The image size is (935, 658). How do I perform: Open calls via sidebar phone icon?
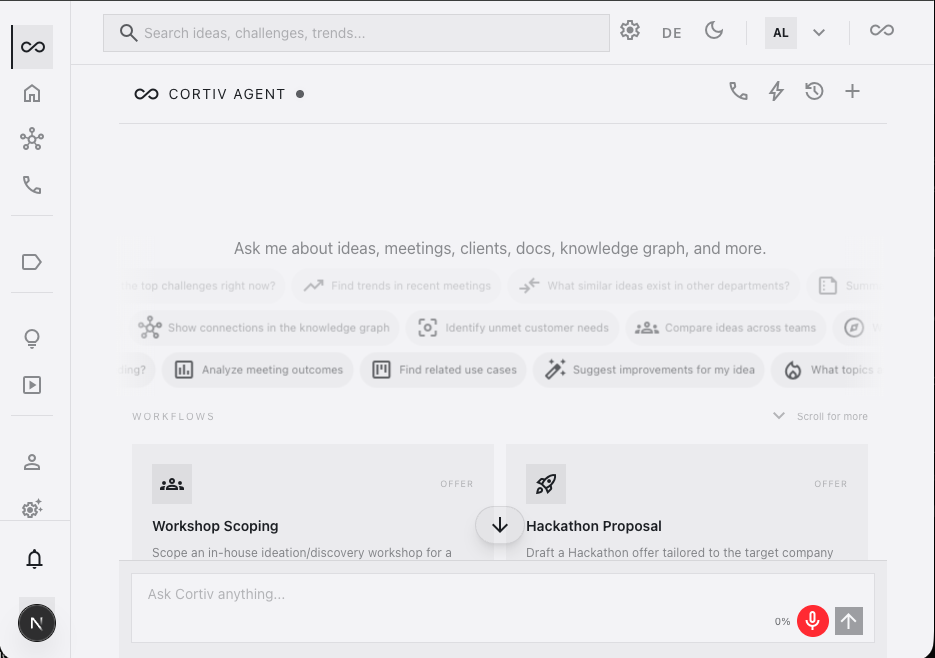click(x=32, y=185)
